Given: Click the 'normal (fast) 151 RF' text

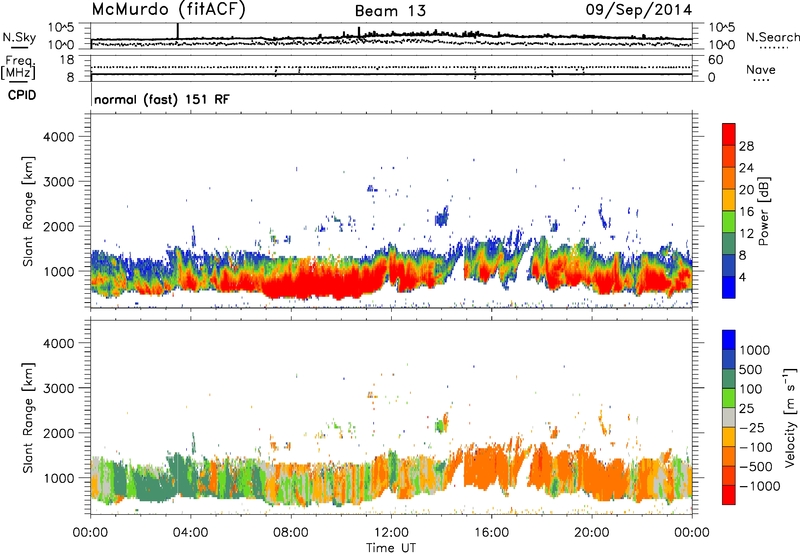Looking at the screenshot, I should tap(162, 99).
